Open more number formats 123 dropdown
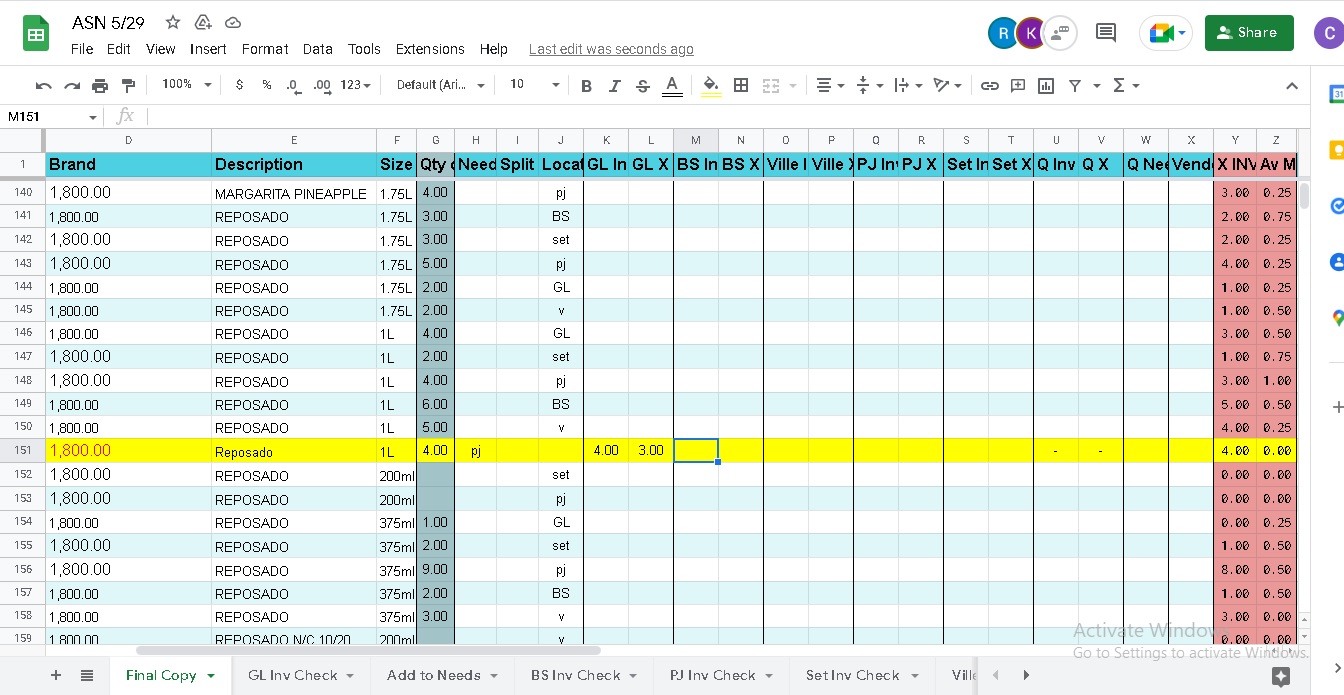The image size is (1344, 695). 356,85
